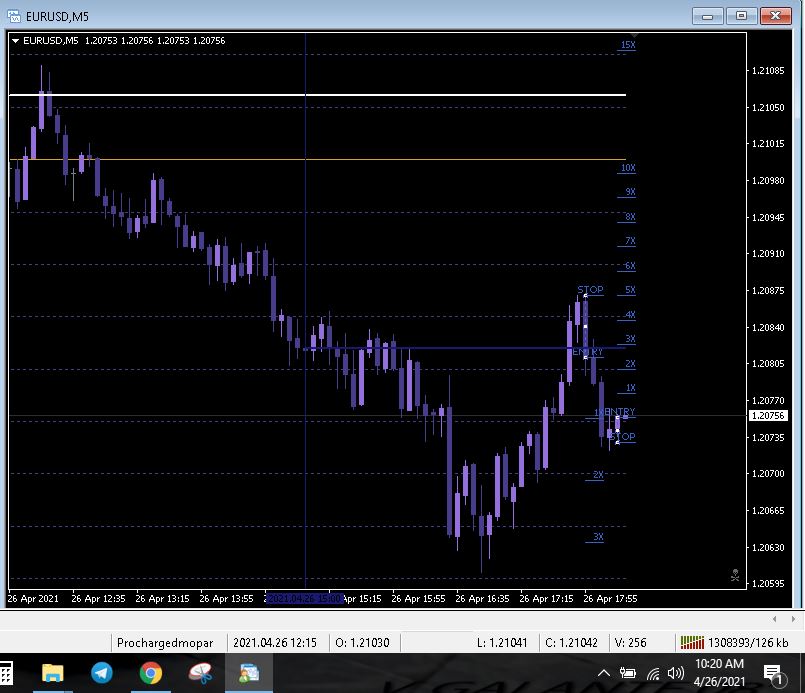Open the connection status bars 1308393/126 kb
Image resolution: width=805 pixels, height=693 pixels.
(x=734, y=643)
